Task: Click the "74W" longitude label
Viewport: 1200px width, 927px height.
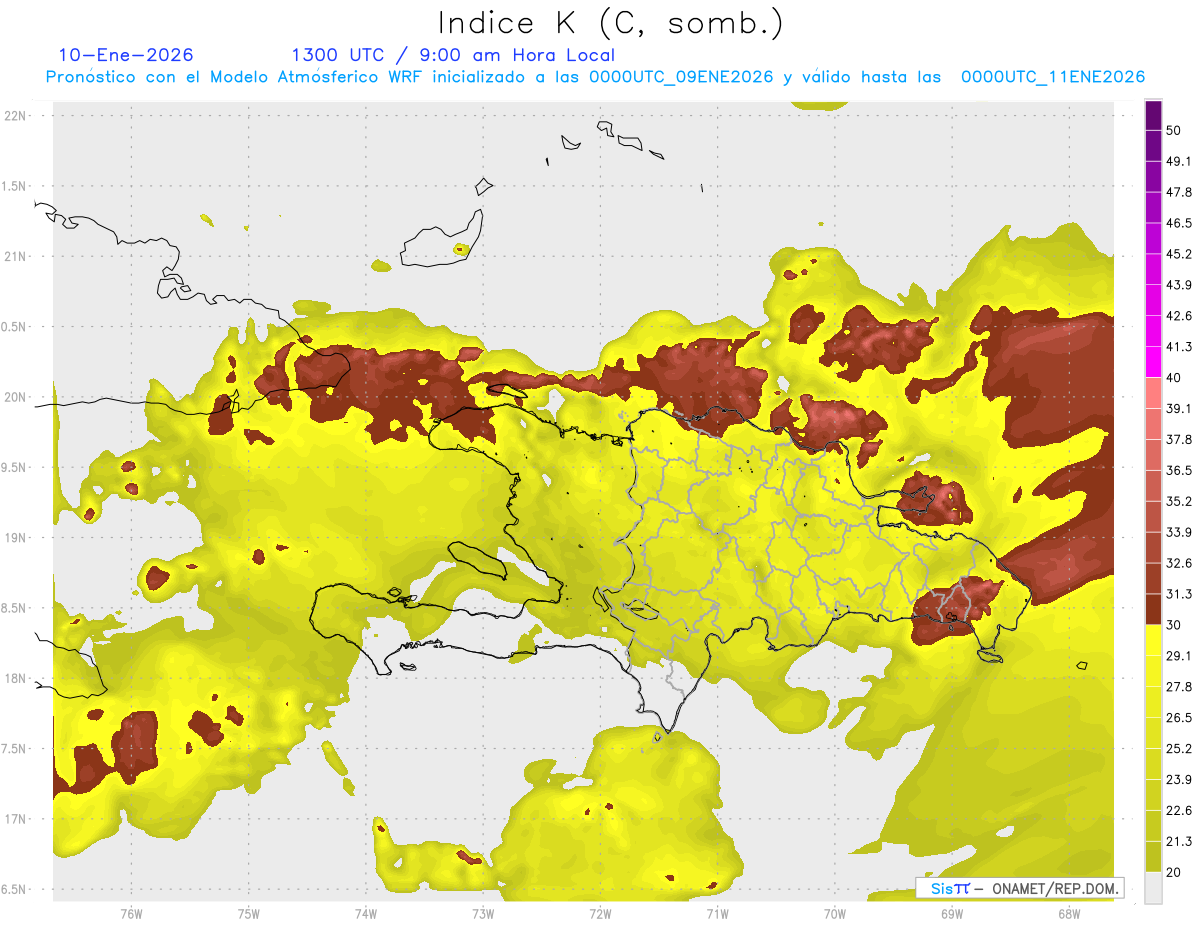Action: (365, 913)
